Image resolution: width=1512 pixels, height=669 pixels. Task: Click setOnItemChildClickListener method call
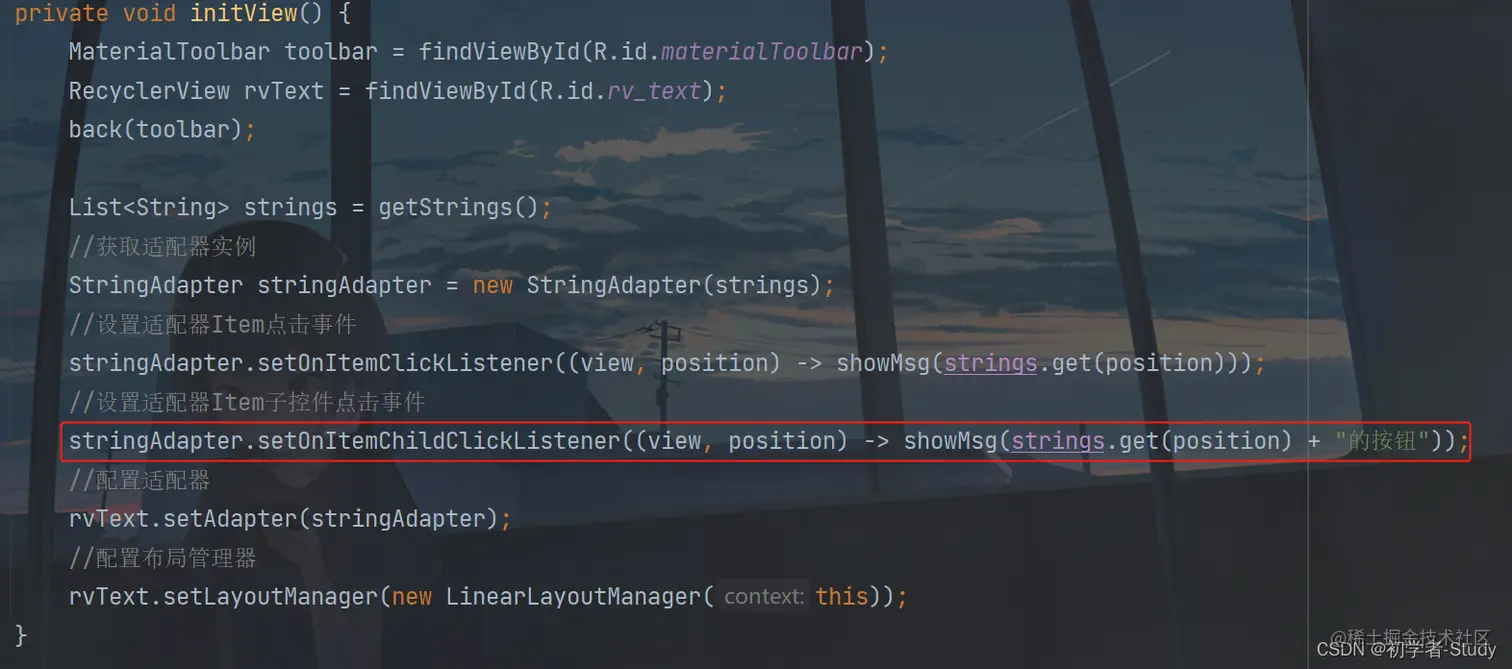click(x=439, y=441)
